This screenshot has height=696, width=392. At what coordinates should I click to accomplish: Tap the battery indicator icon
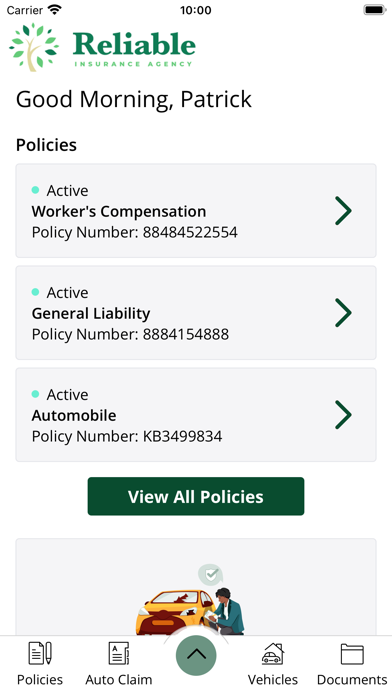click(x=374, y=9)
